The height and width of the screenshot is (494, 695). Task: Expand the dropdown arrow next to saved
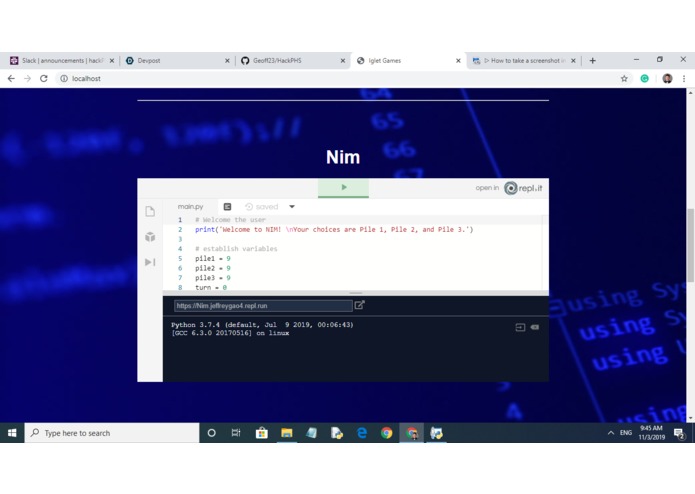point(292,206)
